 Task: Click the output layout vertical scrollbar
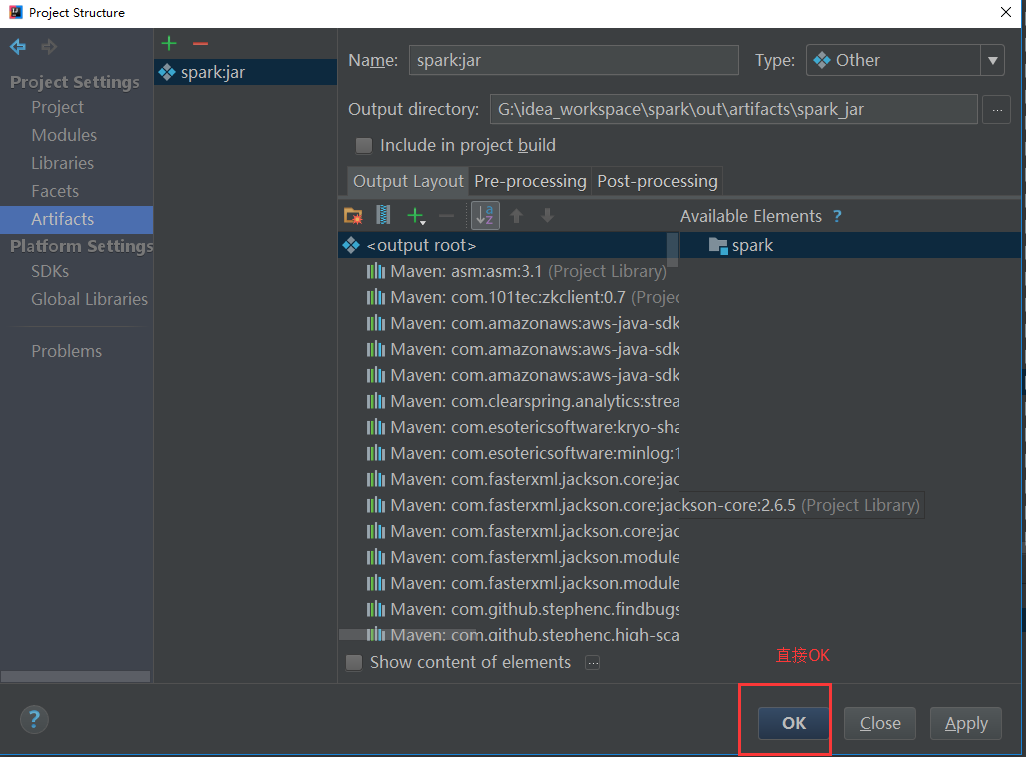click(672, 250)
